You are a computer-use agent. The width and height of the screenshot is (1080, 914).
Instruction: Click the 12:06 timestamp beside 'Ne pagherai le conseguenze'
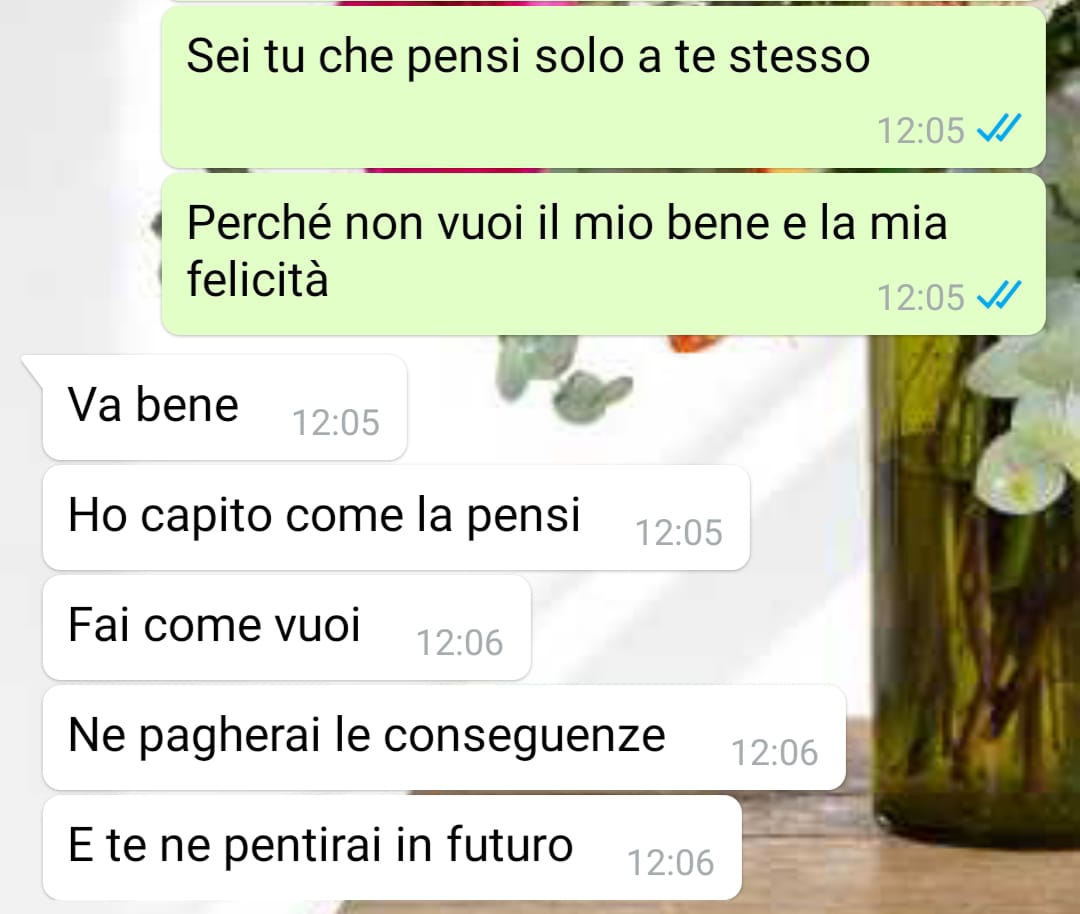click(775, 752)
